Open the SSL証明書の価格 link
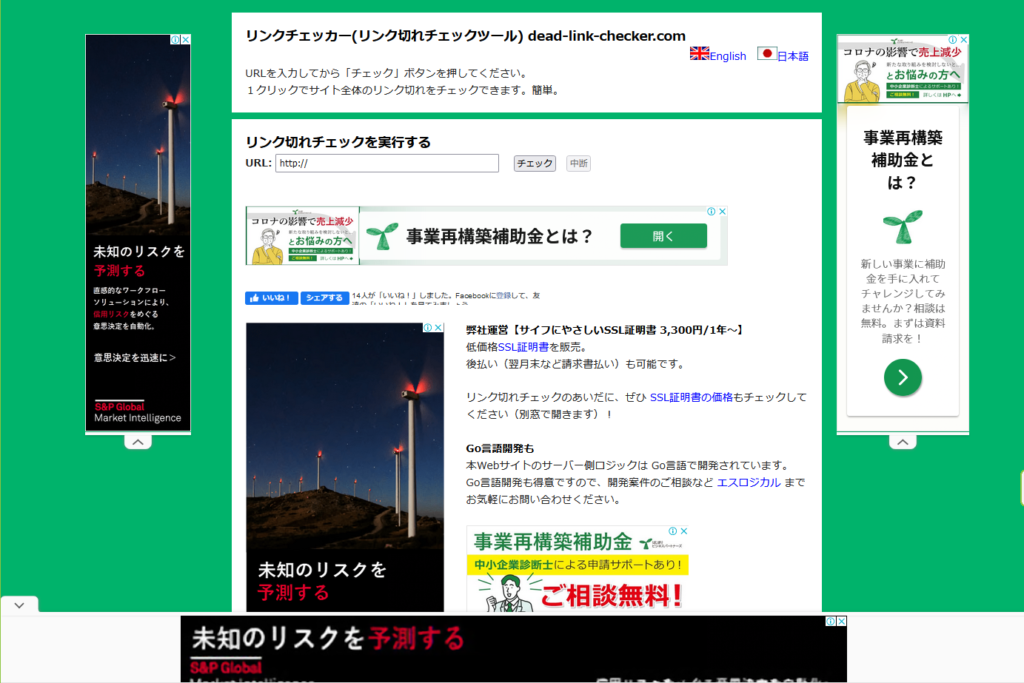Image resolution: width=1024 pixels, height=683 pixels. click(699, 397)
